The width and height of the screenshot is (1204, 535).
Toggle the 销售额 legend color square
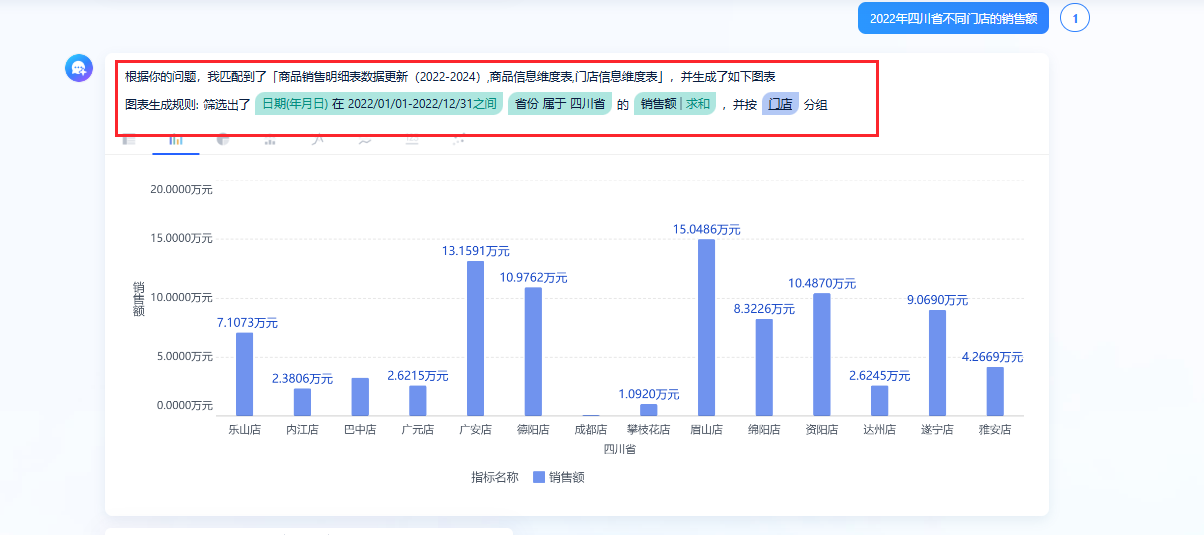[539, 477]
